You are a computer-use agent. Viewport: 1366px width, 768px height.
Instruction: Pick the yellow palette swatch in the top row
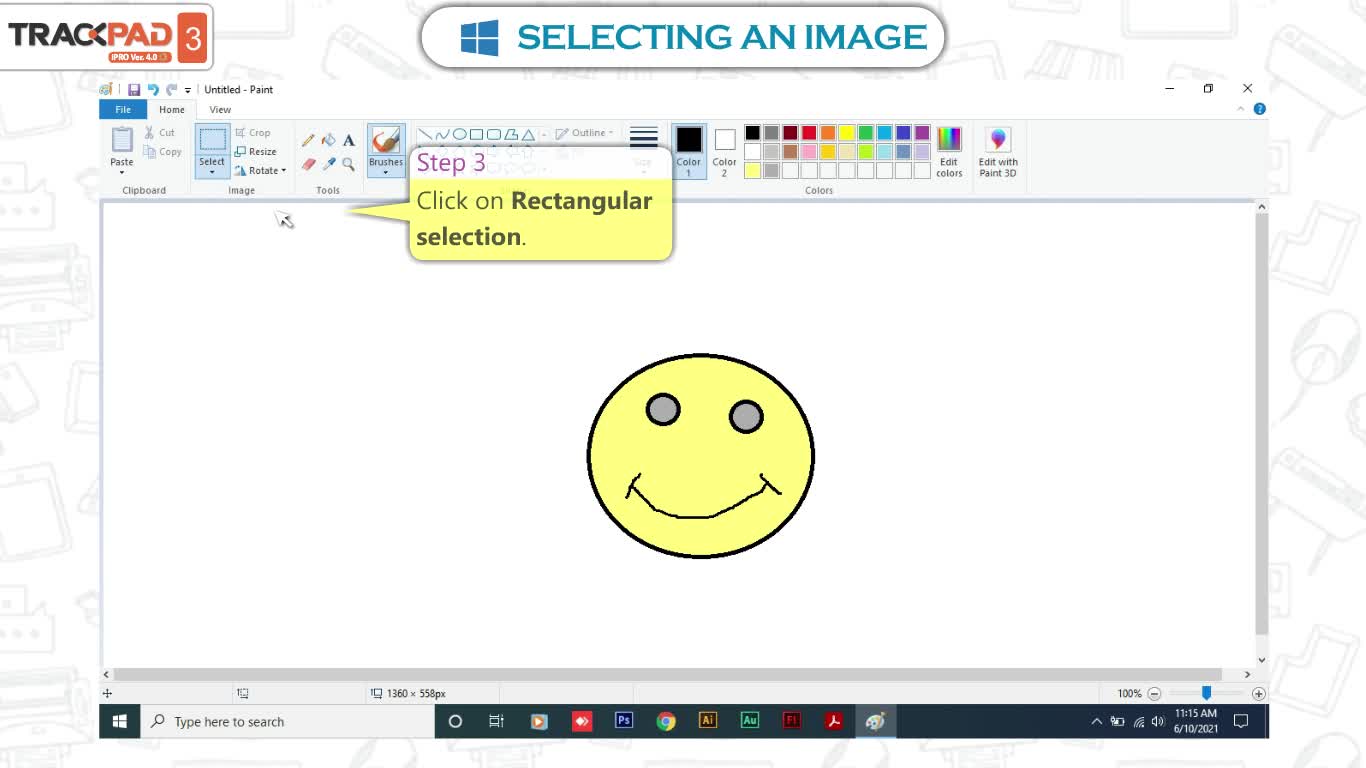(x=847, y=133)
